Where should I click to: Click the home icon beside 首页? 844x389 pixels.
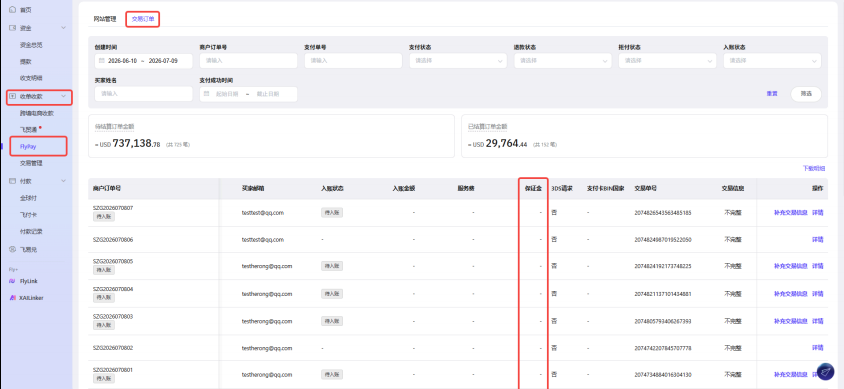[x=12, y=10]
